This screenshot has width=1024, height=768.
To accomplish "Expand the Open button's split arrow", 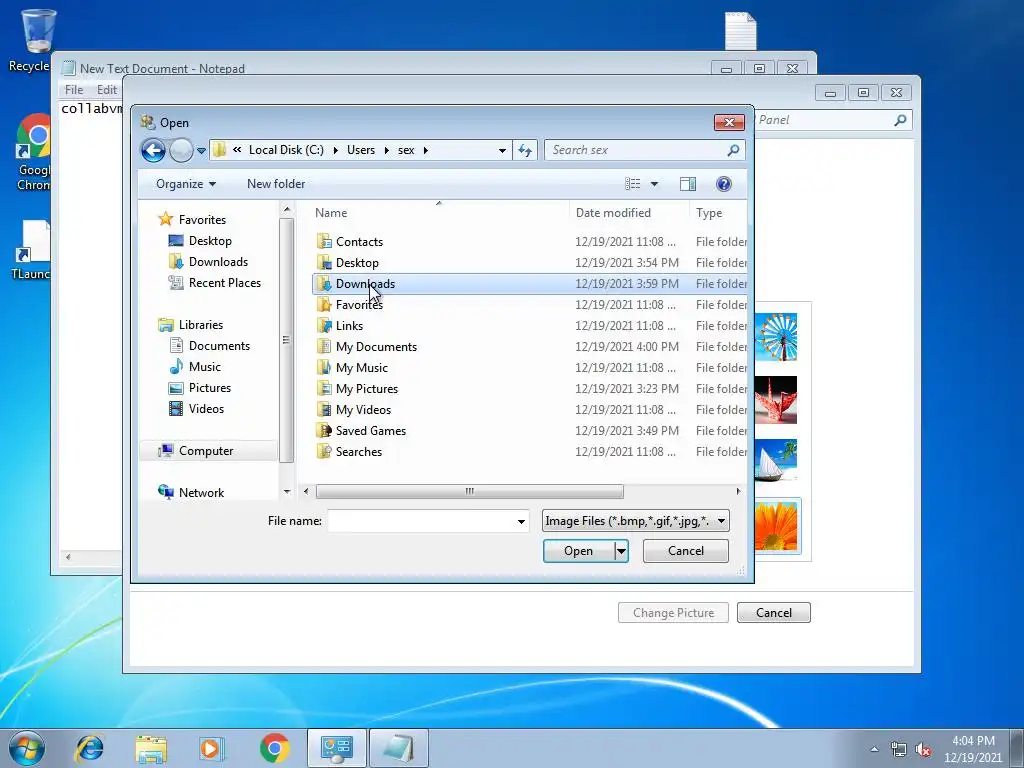I will click(x=622, y=551).
